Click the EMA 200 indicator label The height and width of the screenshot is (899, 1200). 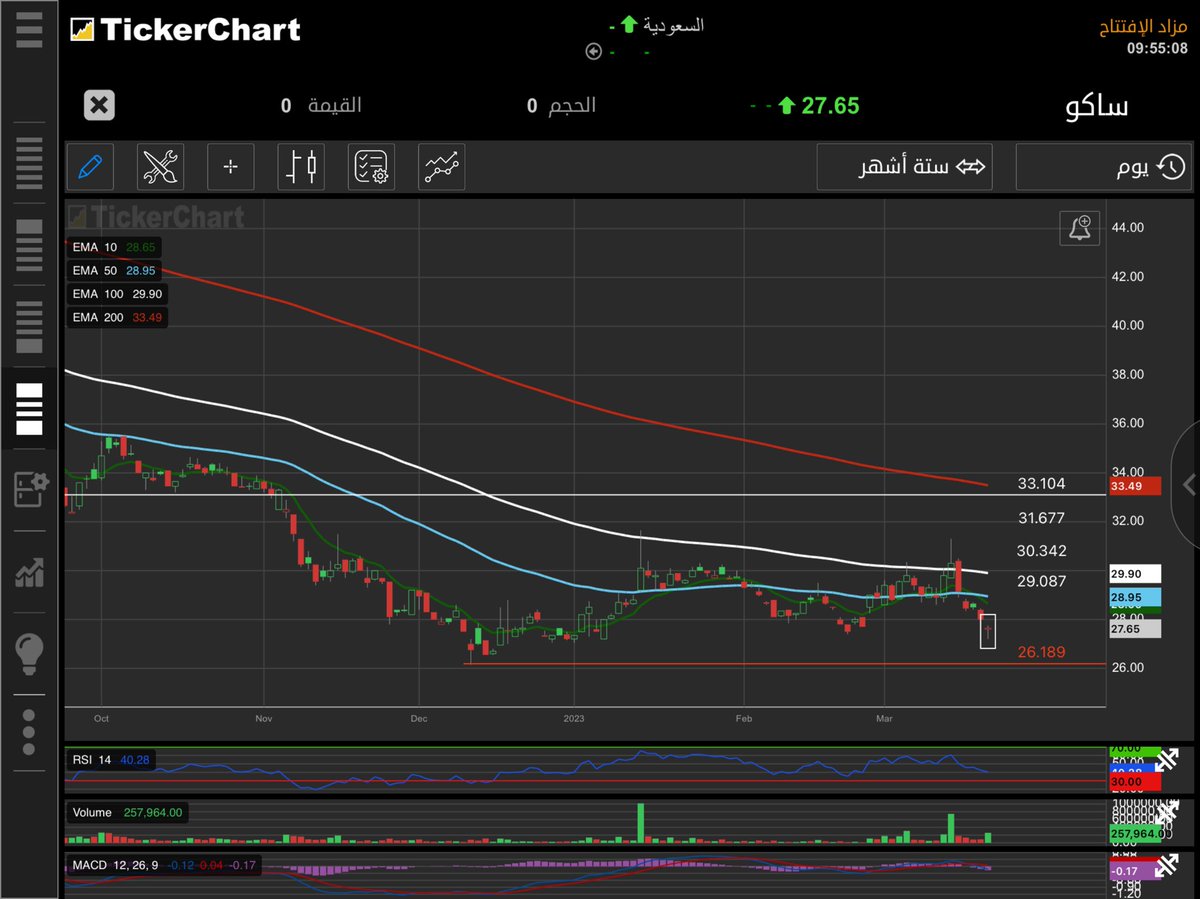[x=117, y=317]
